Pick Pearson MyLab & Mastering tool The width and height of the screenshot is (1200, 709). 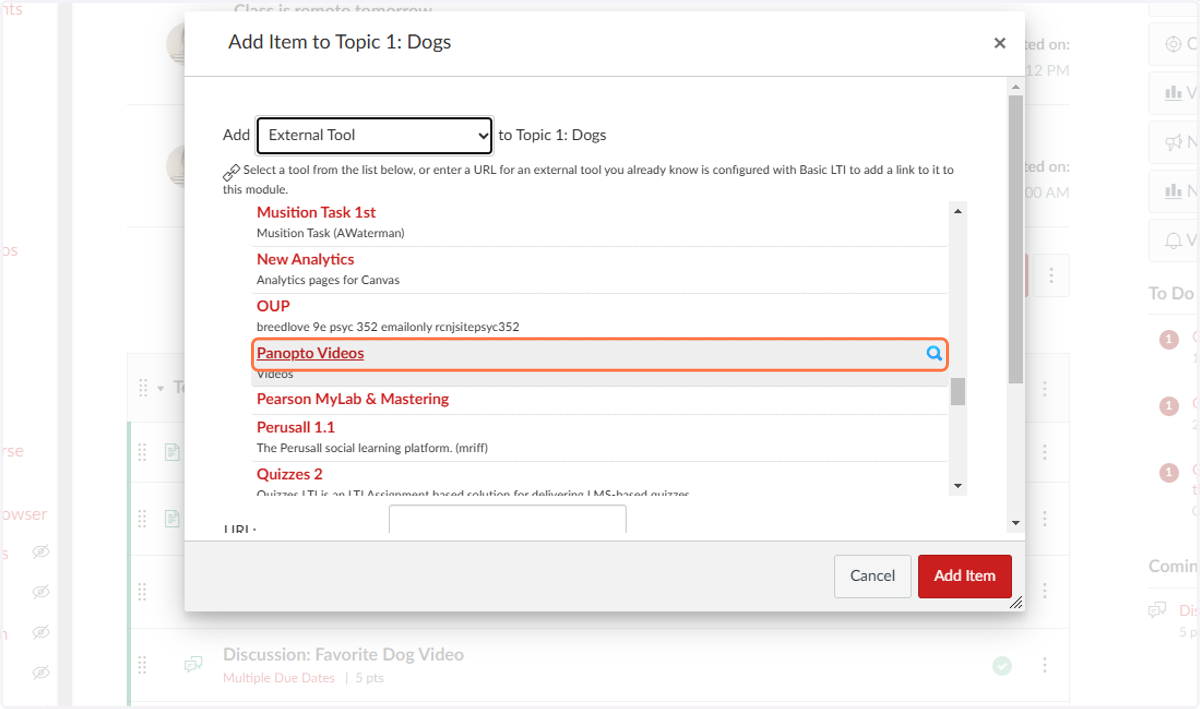(x=353, y=399)
